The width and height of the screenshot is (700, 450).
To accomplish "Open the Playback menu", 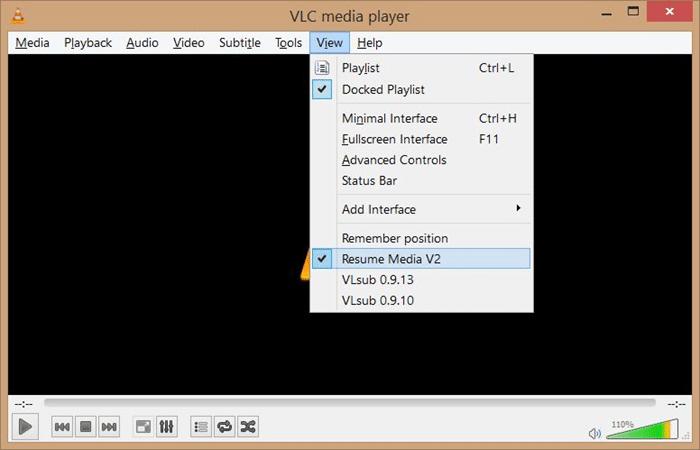I will coord(88,43).
